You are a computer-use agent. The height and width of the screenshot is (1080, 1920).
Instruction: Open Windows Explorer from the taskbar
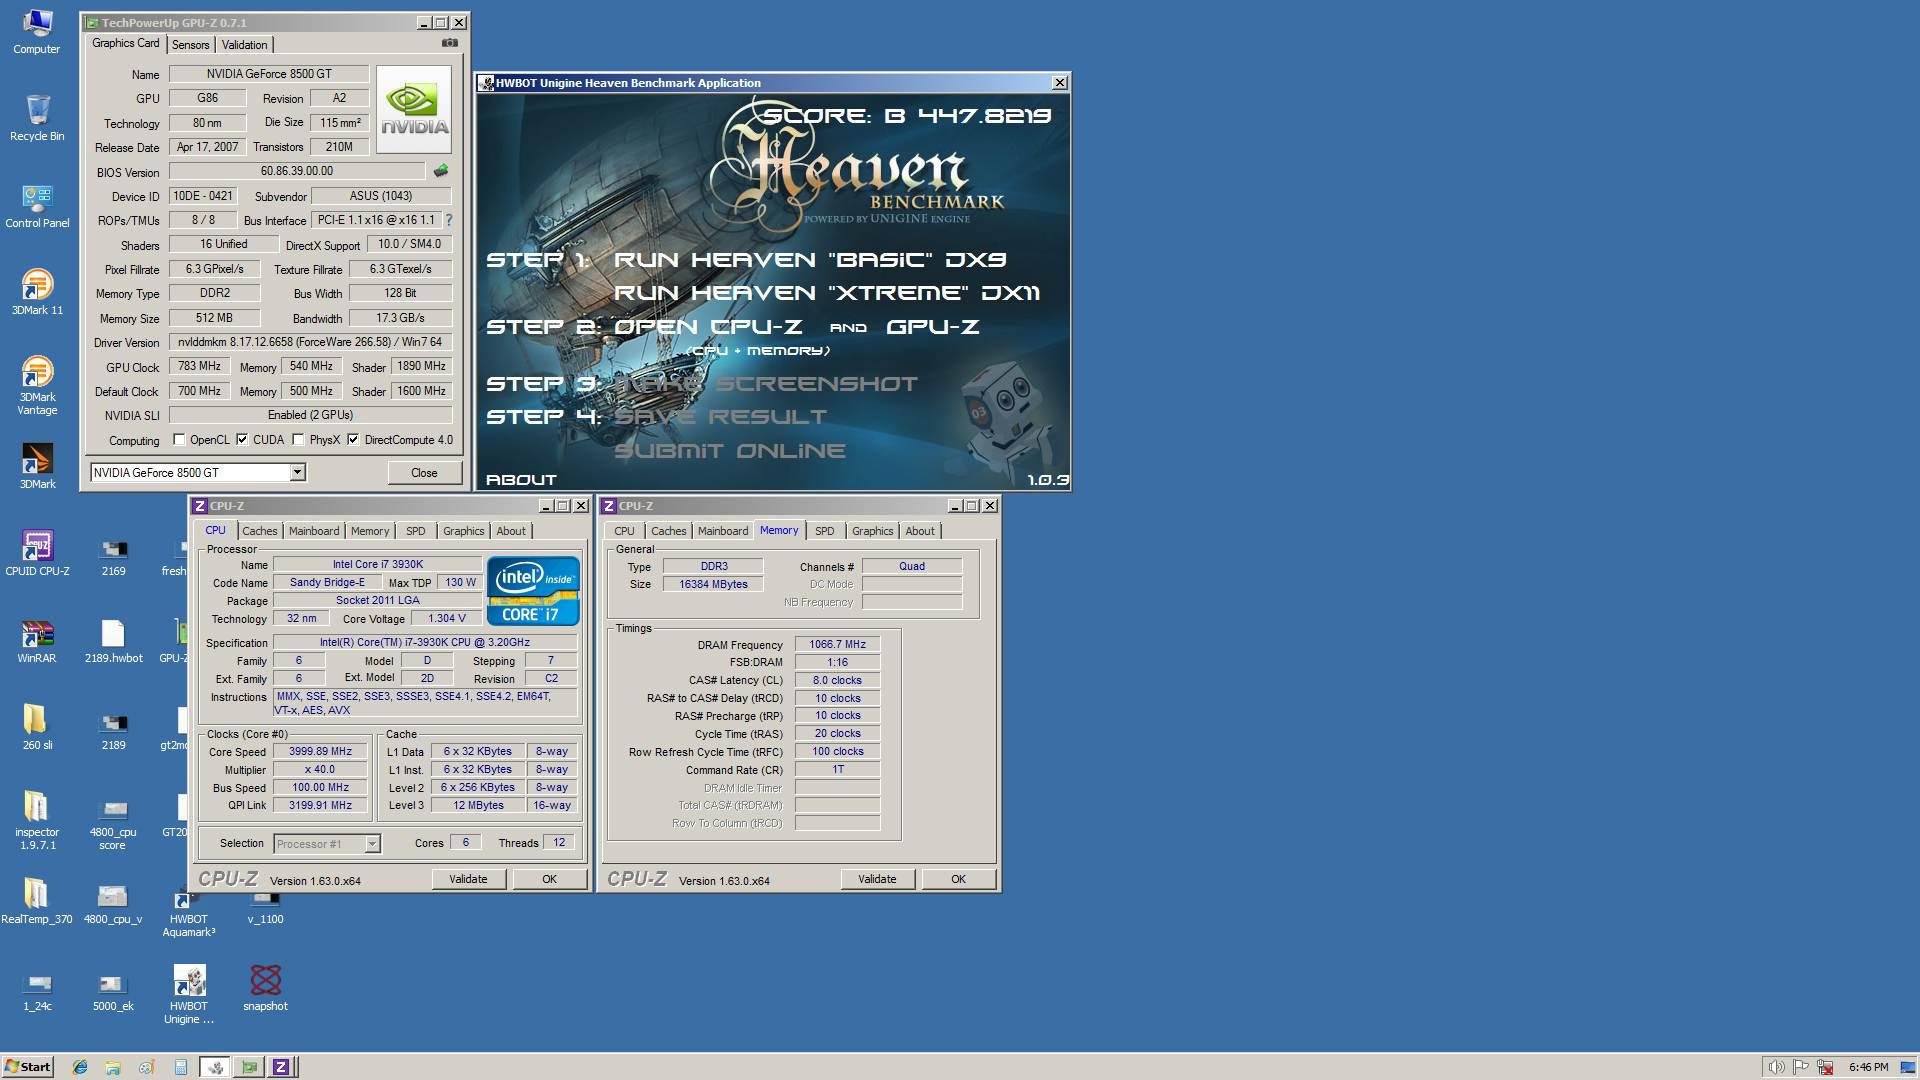click(x=113, y=1067)
